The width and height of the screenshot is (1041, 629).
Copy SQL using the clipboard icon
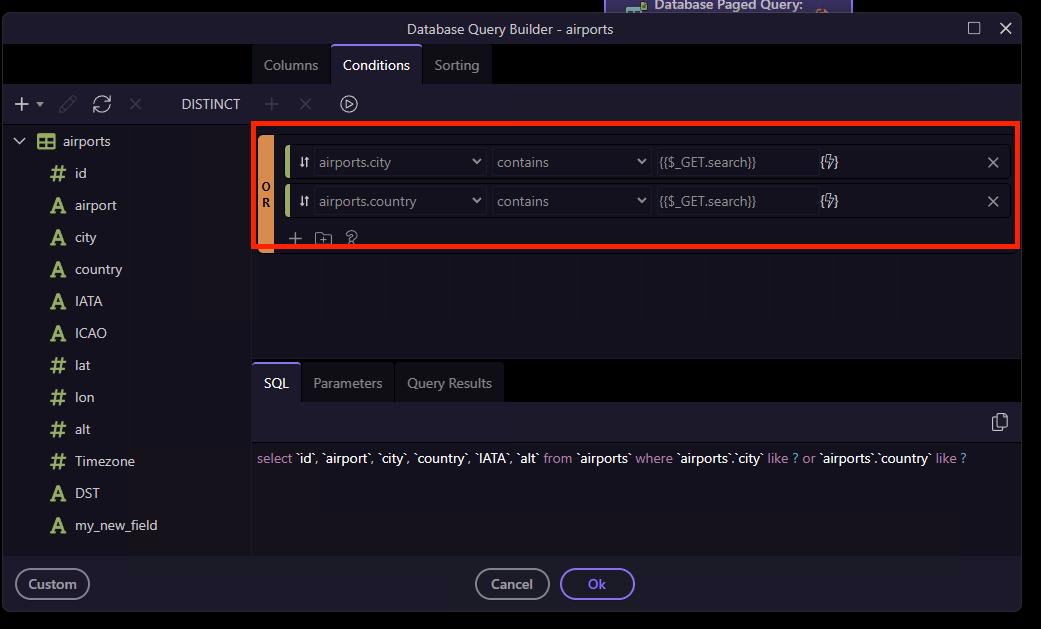[x=999, y=422]
